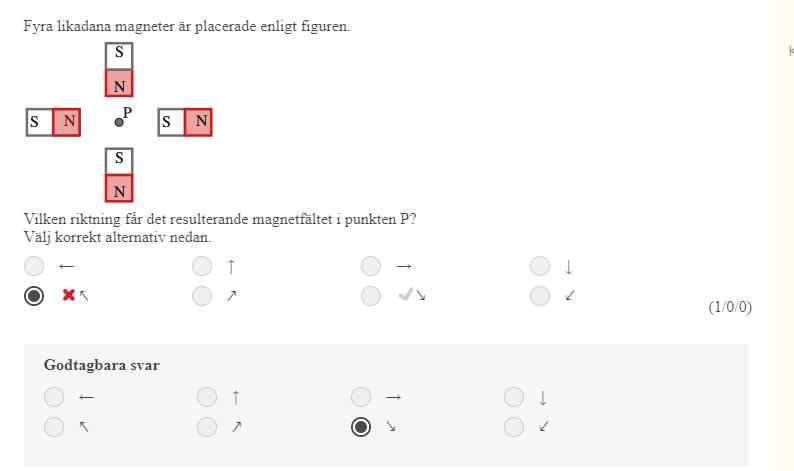
Task: Select the down arrow option in the question
Action: [x=540, y=266]
